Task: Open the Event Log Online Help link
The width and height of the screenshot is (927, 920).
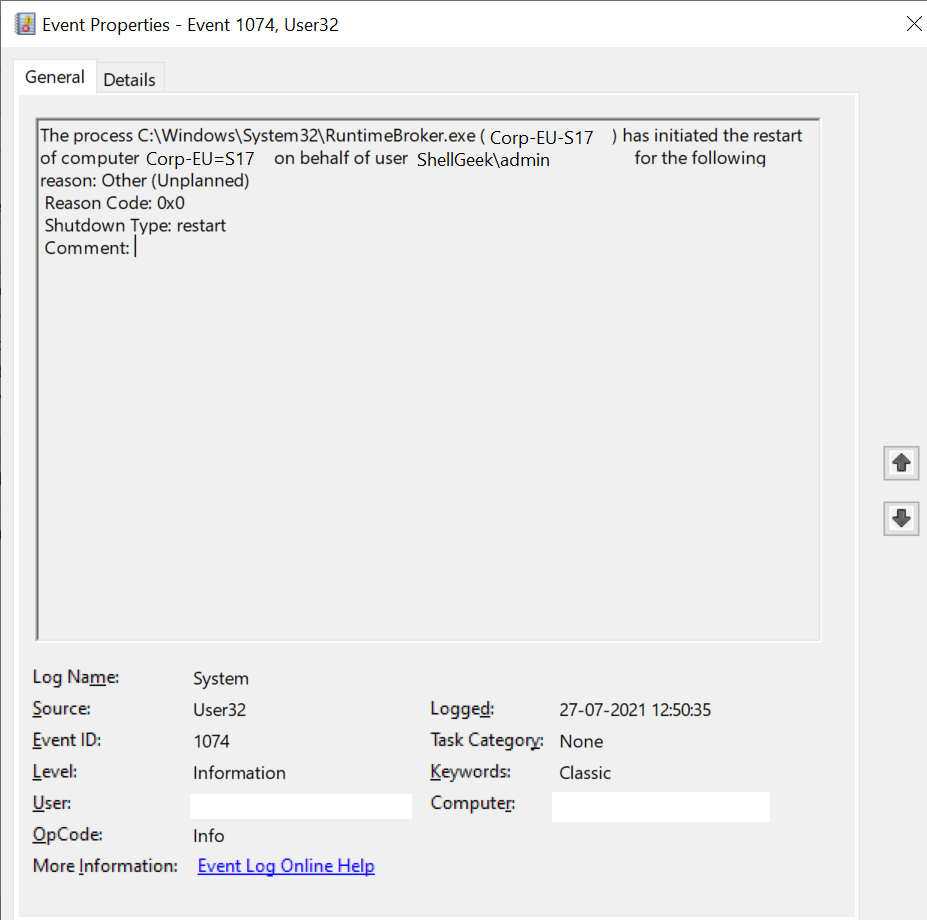Action: [285, 865]
